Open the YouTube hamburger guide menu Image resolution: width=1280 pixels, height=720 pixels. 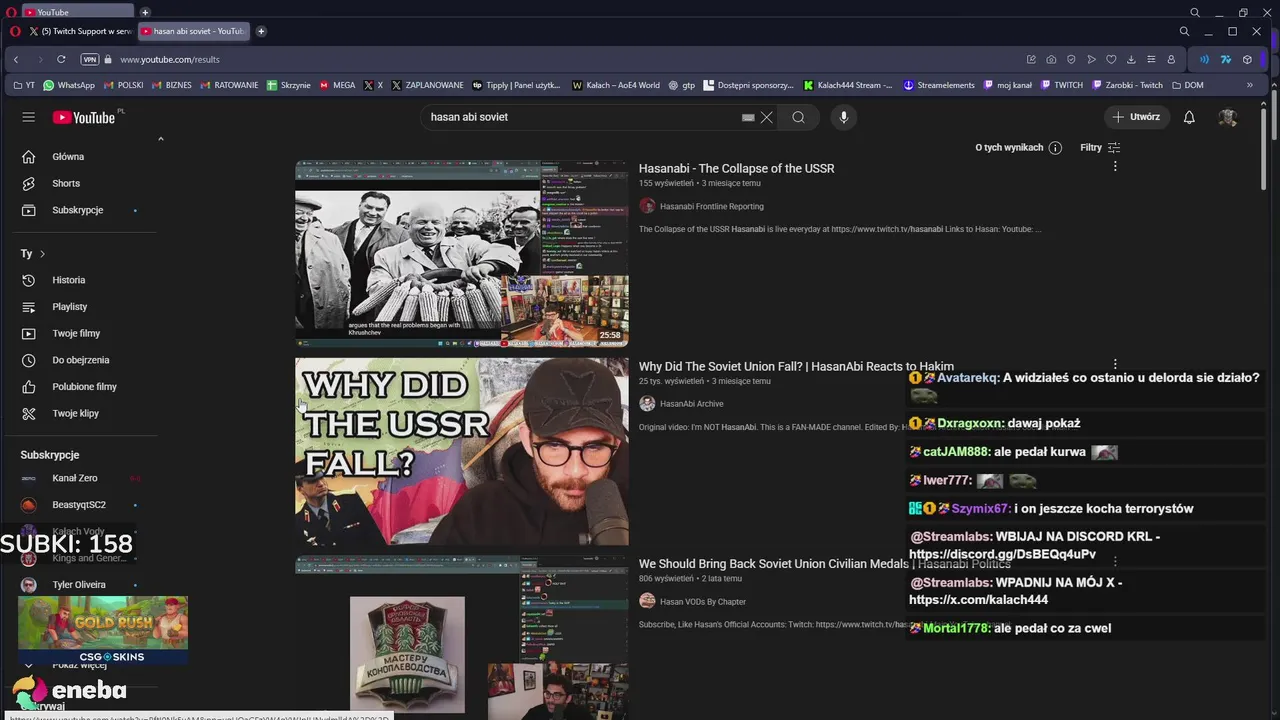tap(29, 117)
